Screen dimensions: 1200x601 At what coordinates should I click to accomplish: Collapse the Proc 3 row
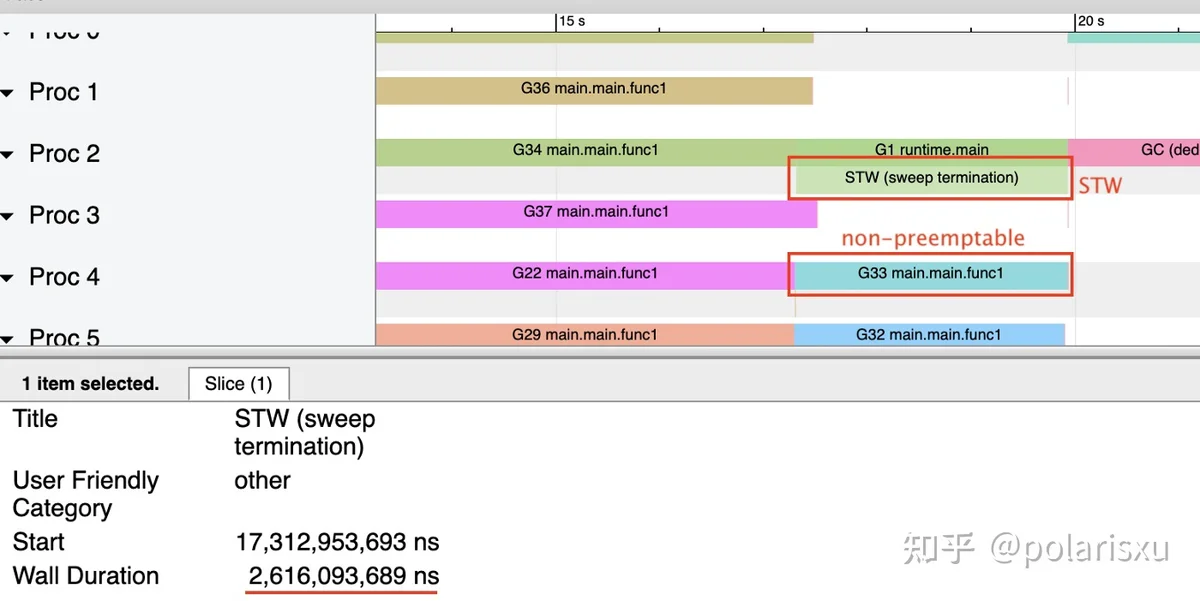(8, 217)
